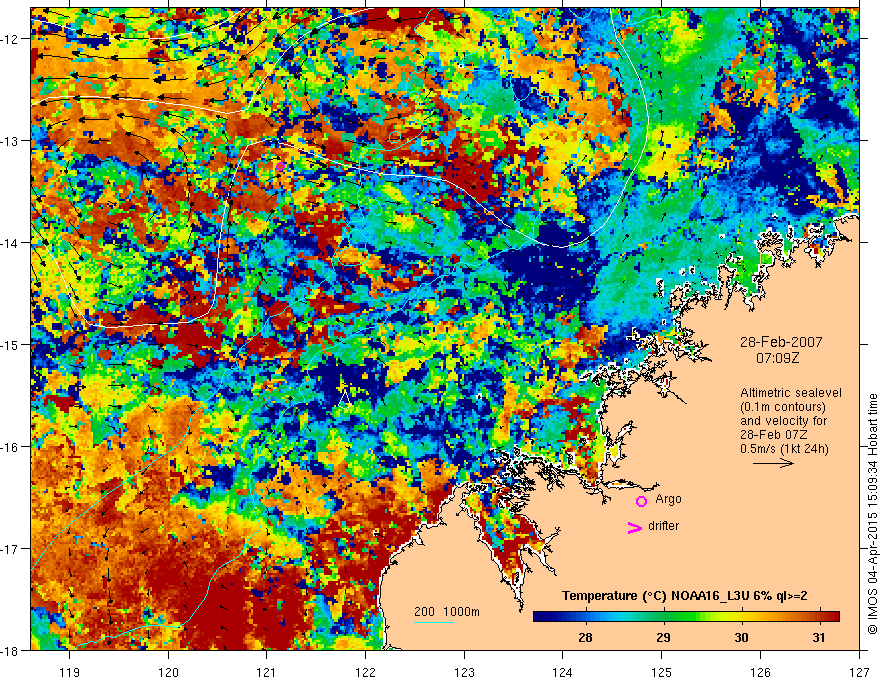Click the cyan bathymetry legend line

tap(434, 622)
